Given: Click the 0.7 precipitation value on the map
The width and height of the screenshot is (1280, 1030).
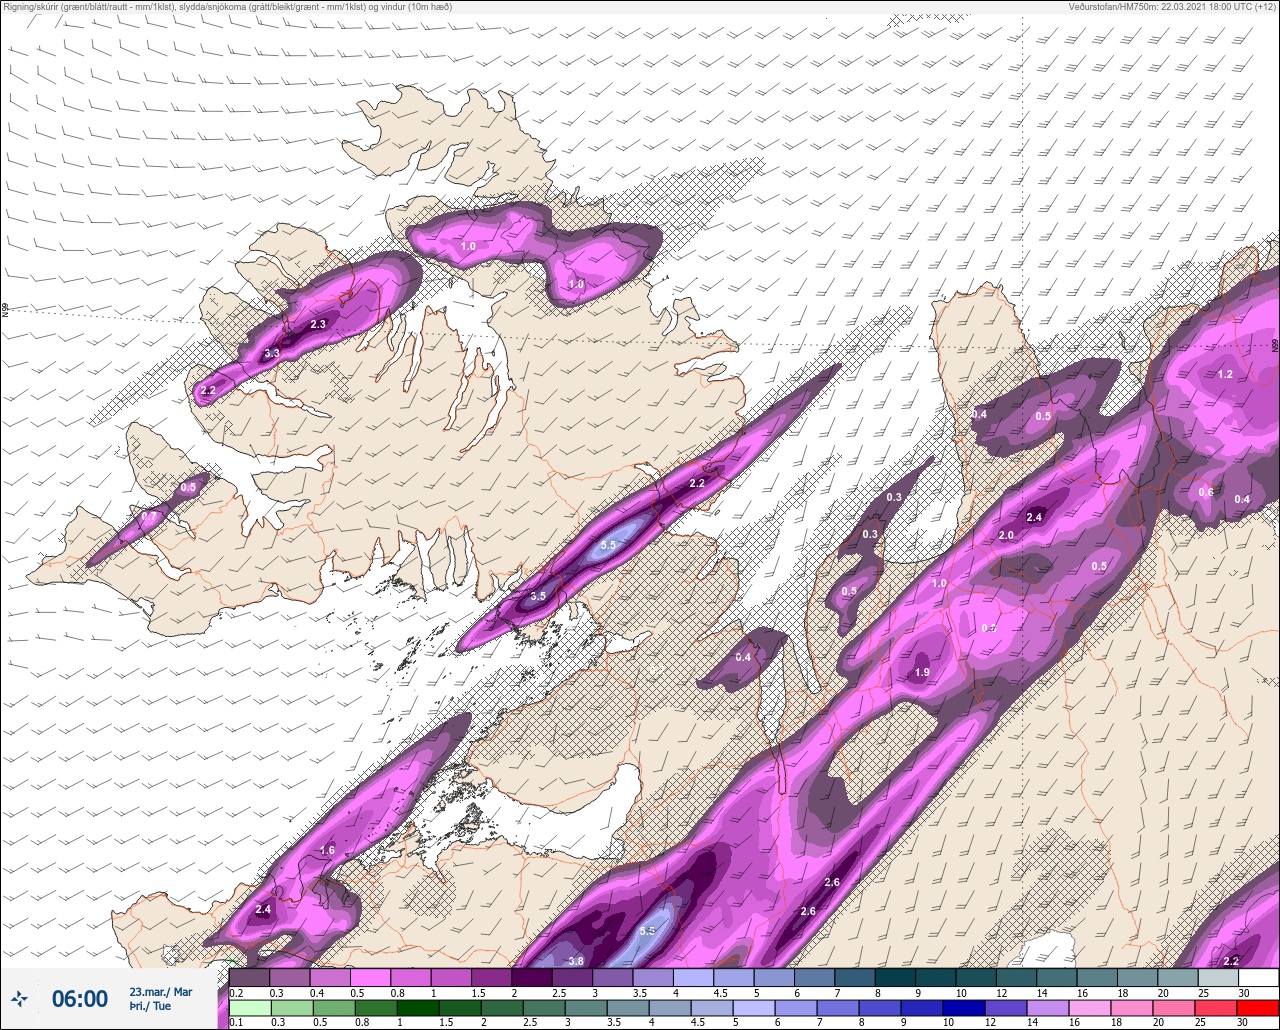Looking at the screenshot, I should [x=149, y=516].
